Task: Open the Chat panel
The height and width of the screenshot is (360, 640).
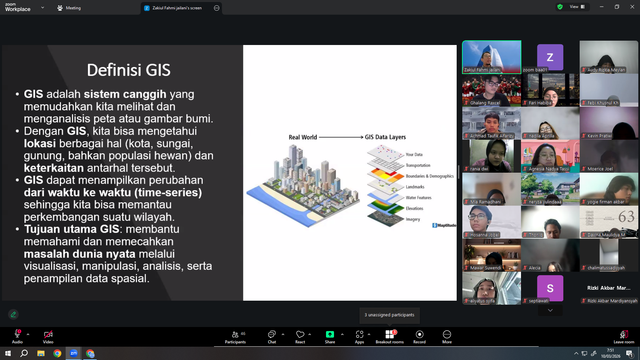Action: (x=272, y=337)
